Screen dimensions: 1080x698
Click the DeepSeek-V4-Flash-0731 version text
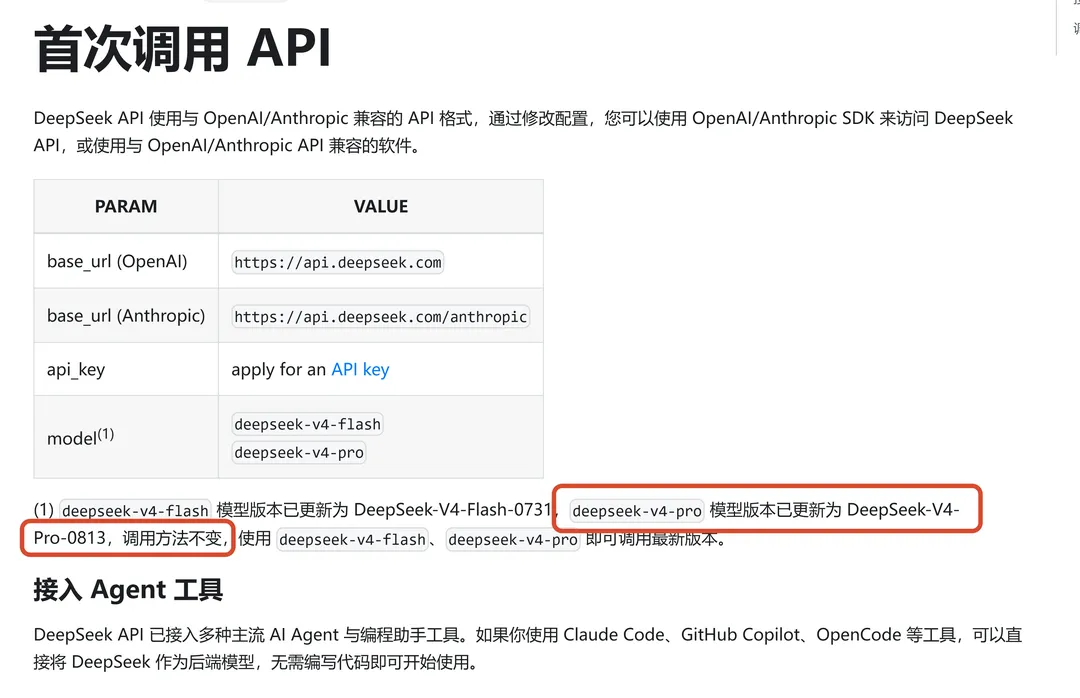[453, 510]
